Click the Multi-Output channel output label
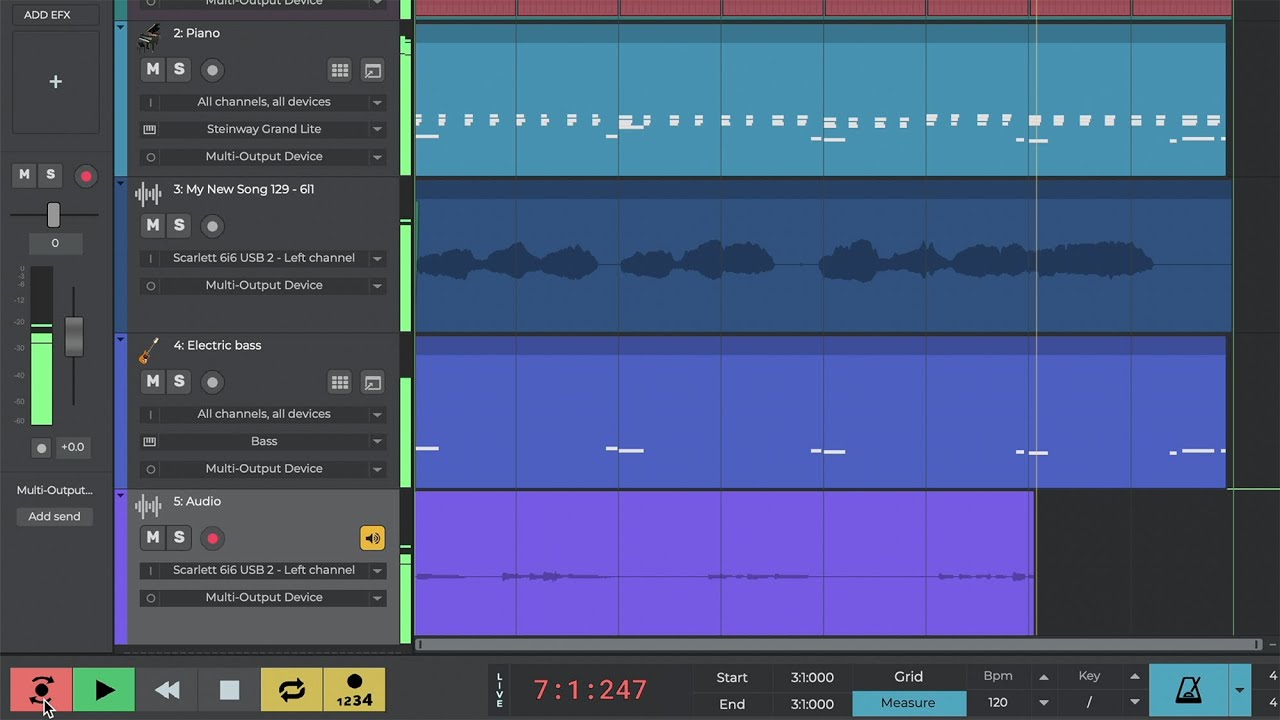The image size is (1280, 720). tap(54, 490)
